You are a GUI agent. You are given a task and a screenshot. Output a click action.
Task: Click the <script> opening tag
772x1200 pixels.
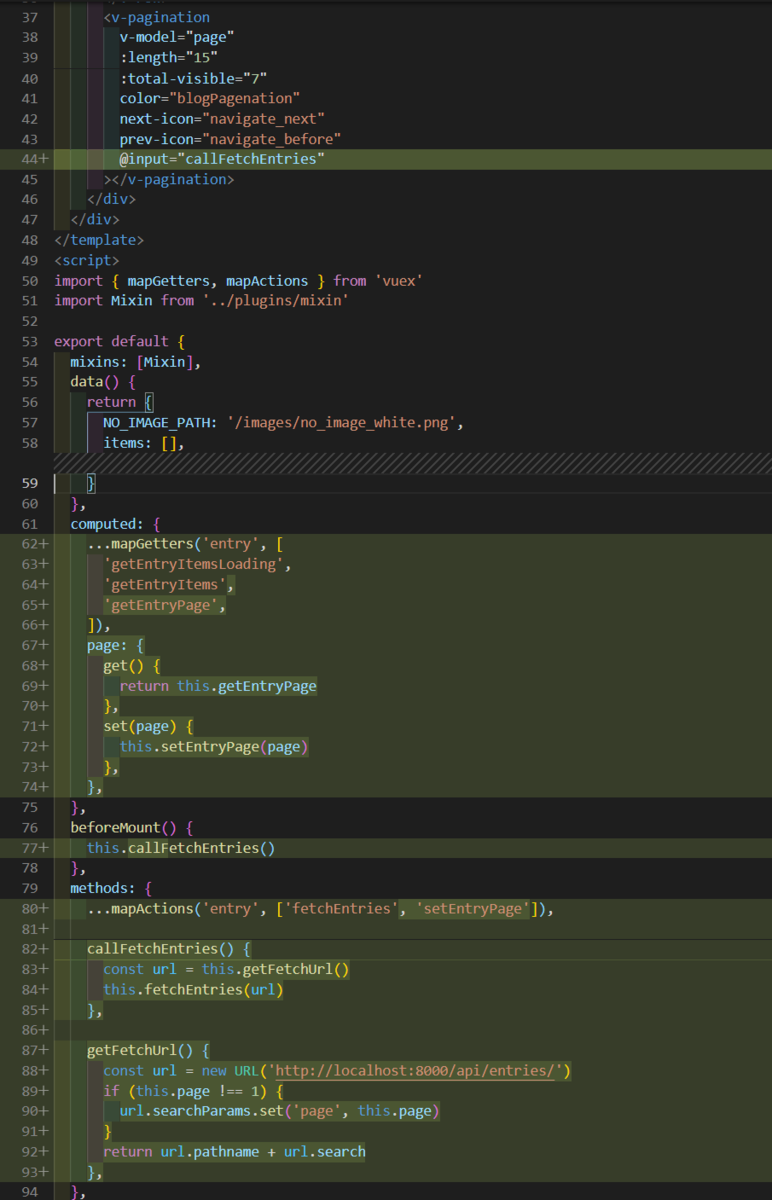point(87,260)
